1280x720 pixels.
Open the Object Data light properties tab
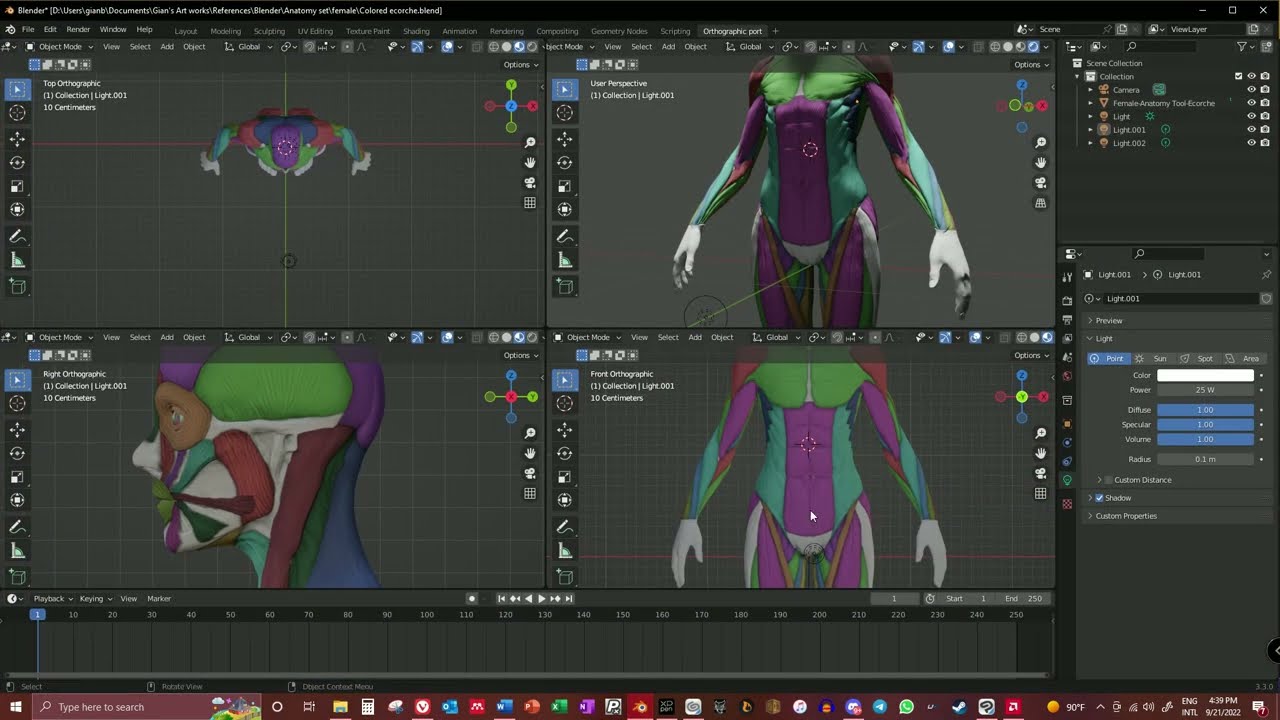pos(1067,481)
